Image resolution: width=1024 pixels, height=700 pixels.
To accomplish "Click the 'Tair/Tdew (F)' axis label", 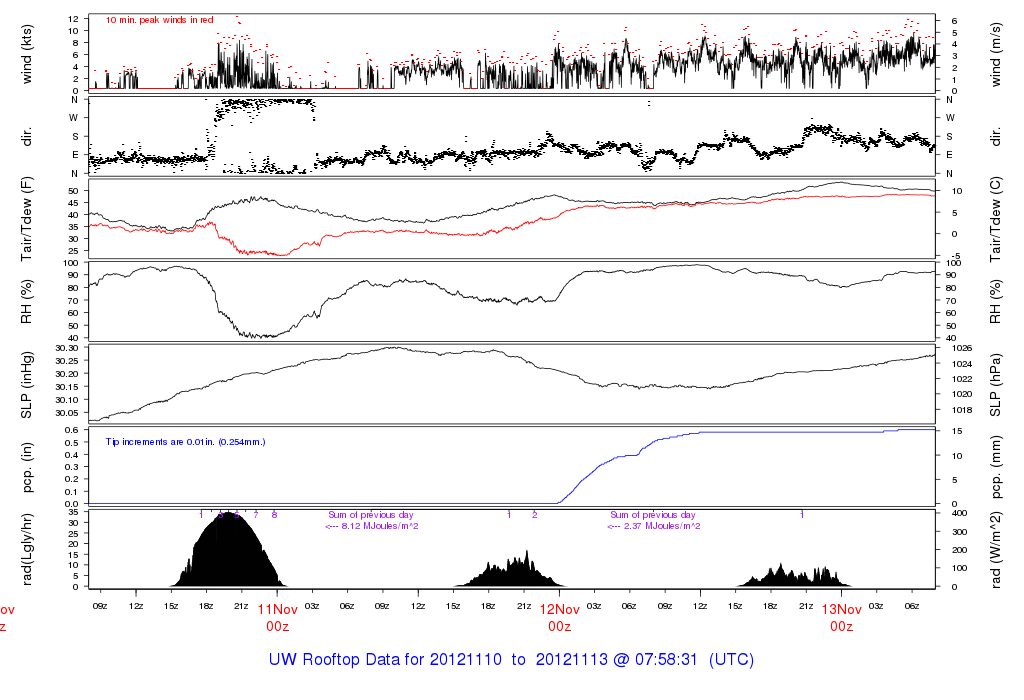I will click(x=27, y=219).
